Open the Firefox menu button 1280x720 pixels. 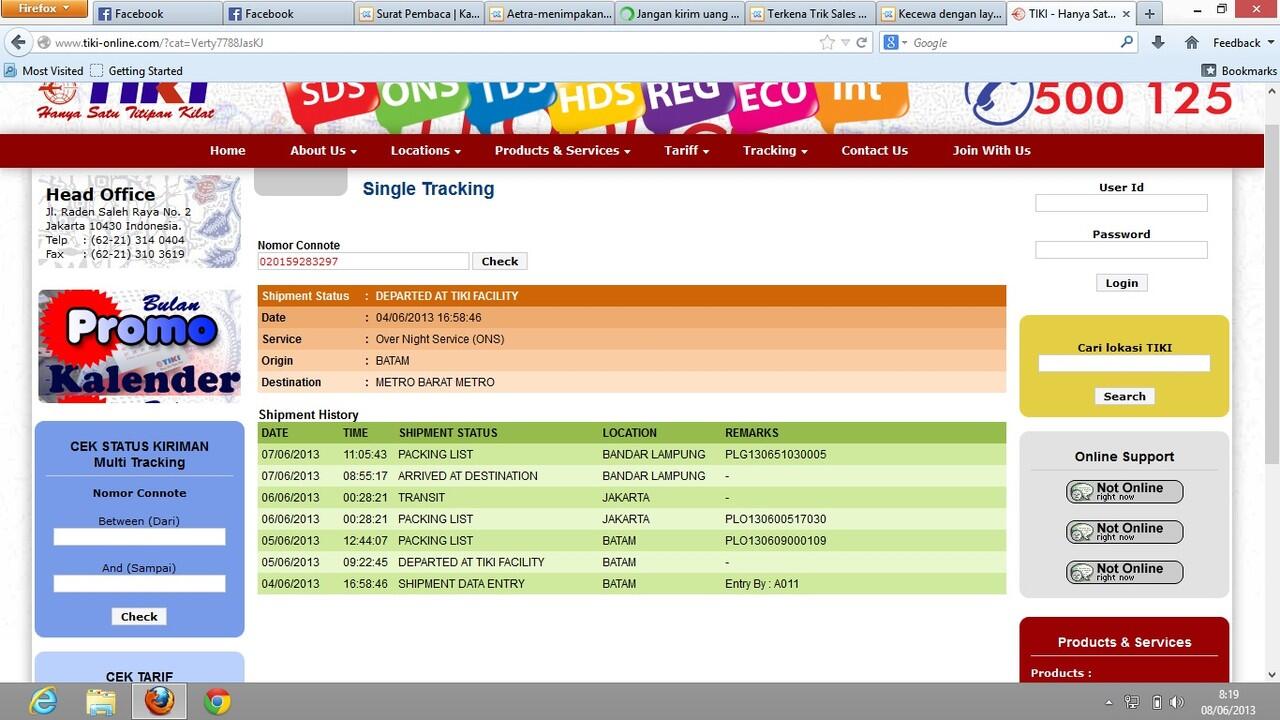(x=44, y=9)
